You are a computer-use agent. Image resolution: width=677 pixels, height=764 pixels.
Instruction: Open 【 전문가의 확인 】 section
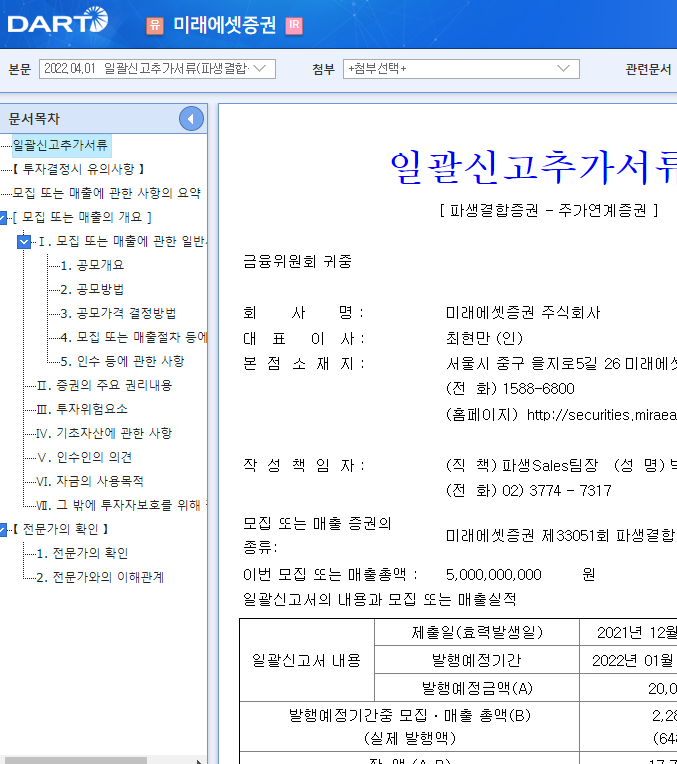[60, 529]
